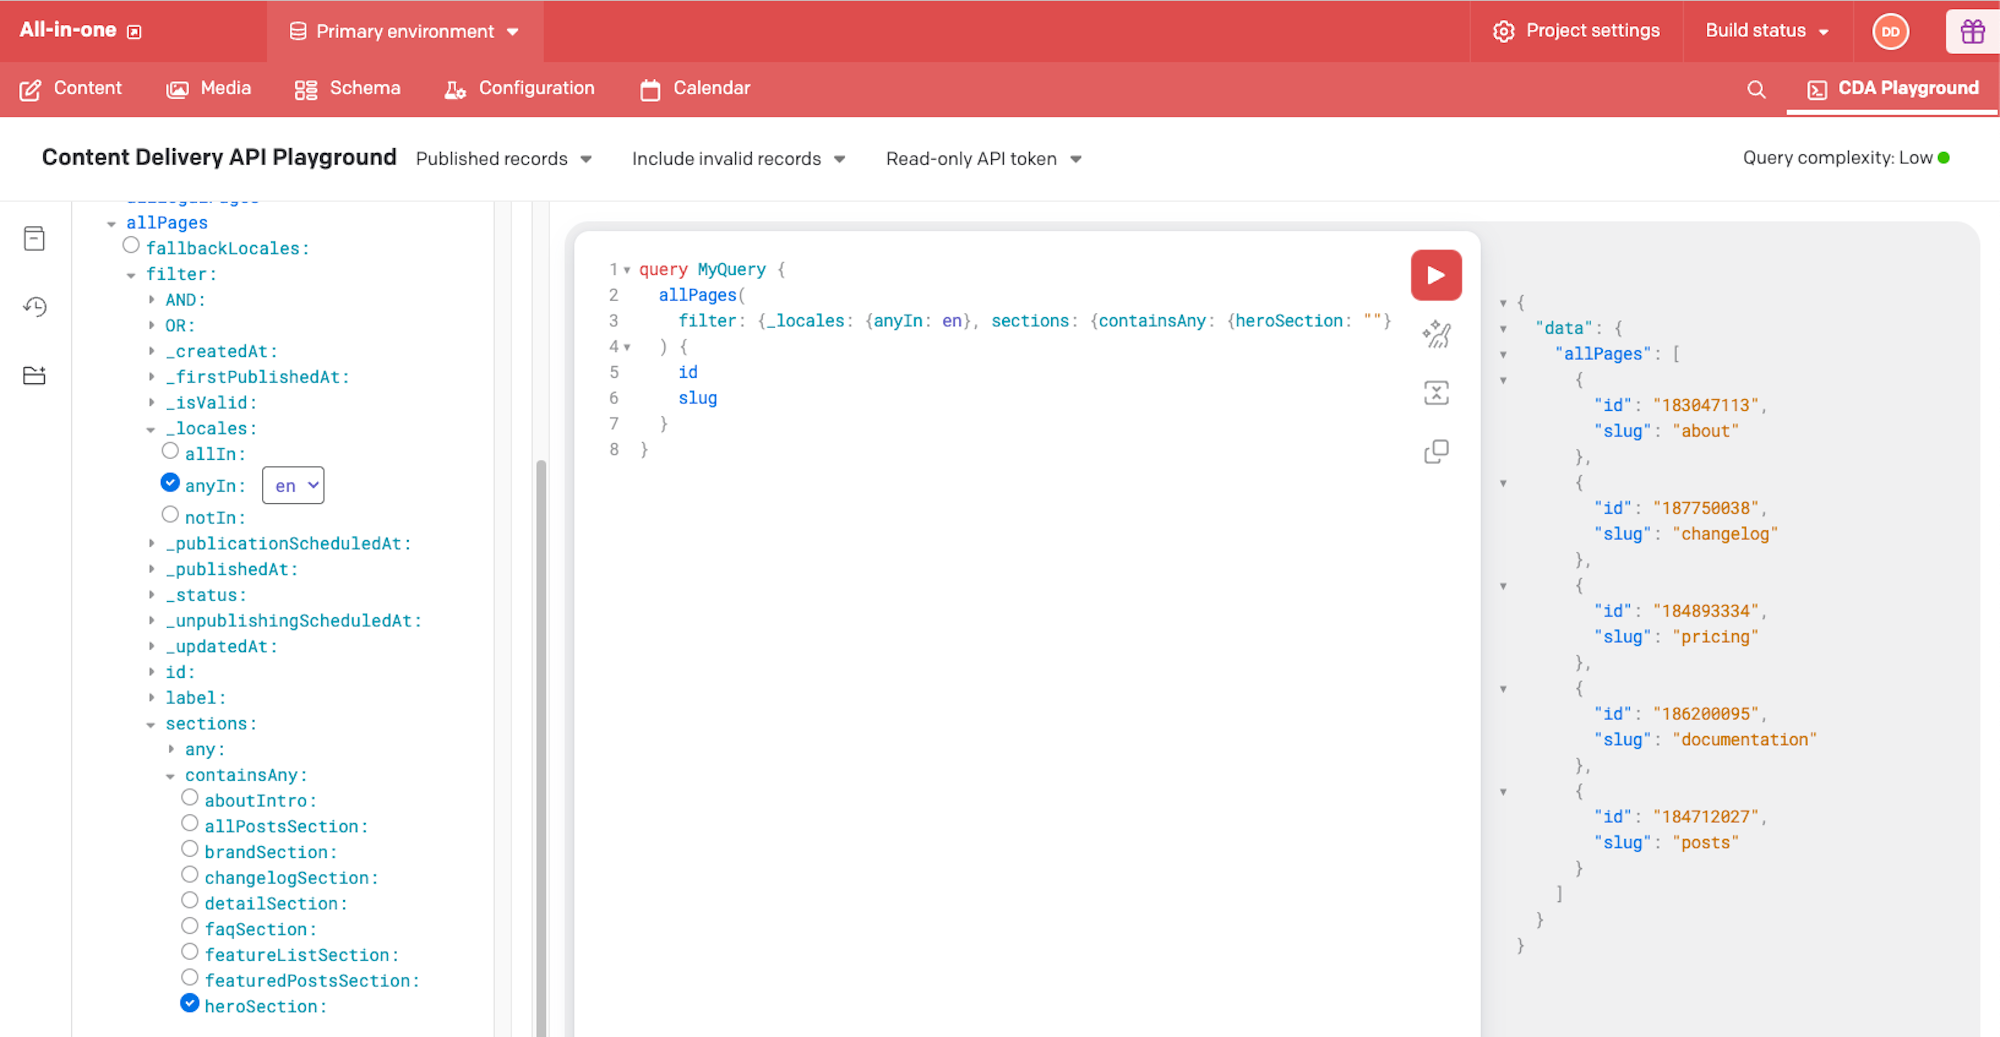2000x1037 pixels.
Task: Open the query history sidebar icon
Action: 35,307
